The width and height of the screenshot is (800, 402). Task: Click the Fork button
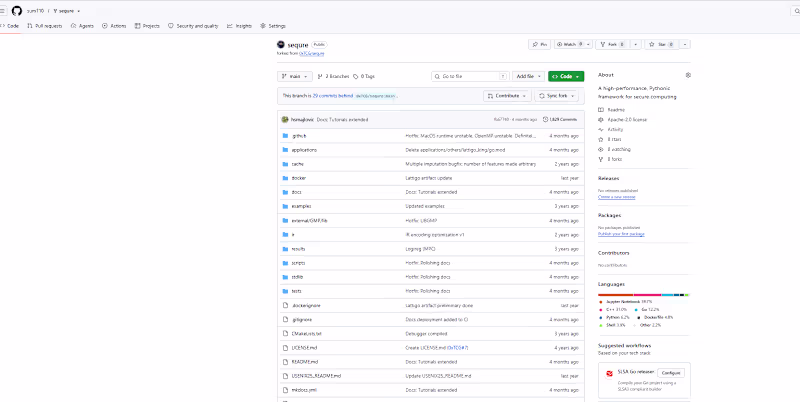pos(613,44)
